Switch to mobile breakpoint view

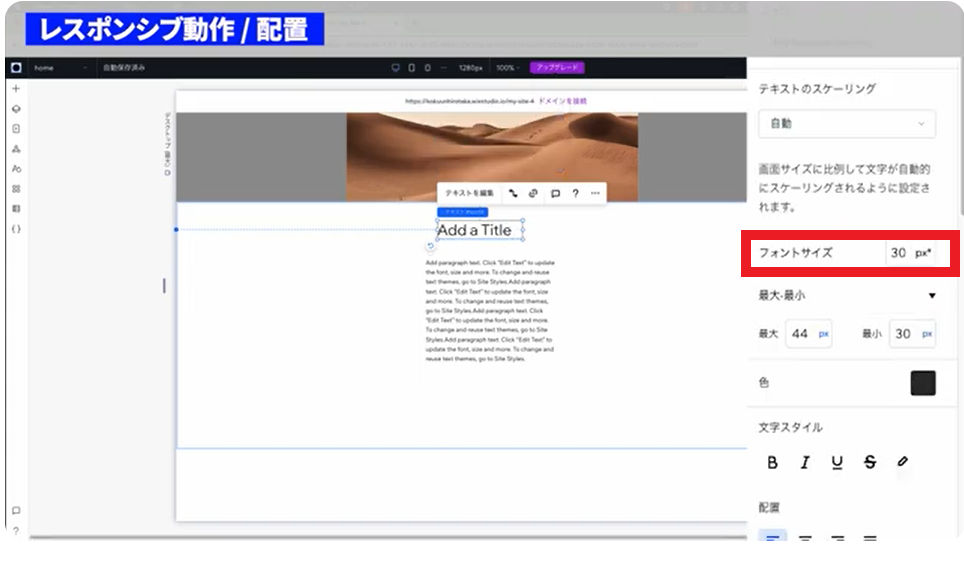pos(427,68)
